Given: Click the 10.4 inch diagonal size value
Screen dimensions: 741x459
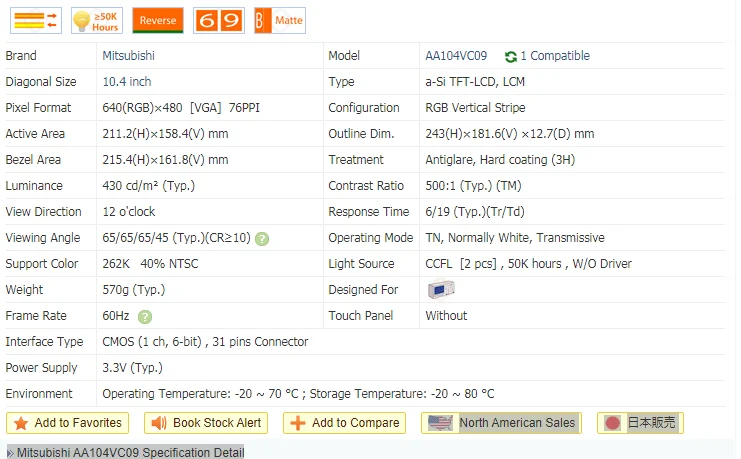Looking at the screenshot, I should coord(127,82).
